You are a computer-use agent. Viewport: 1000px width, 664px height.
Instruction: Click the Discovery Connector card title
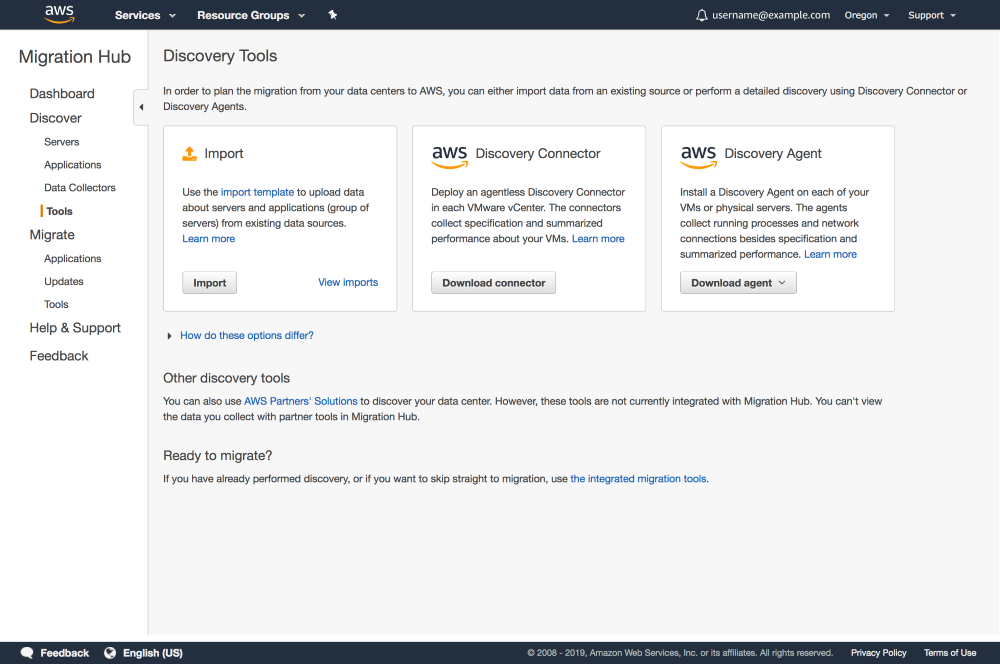[x=538, y=154]
